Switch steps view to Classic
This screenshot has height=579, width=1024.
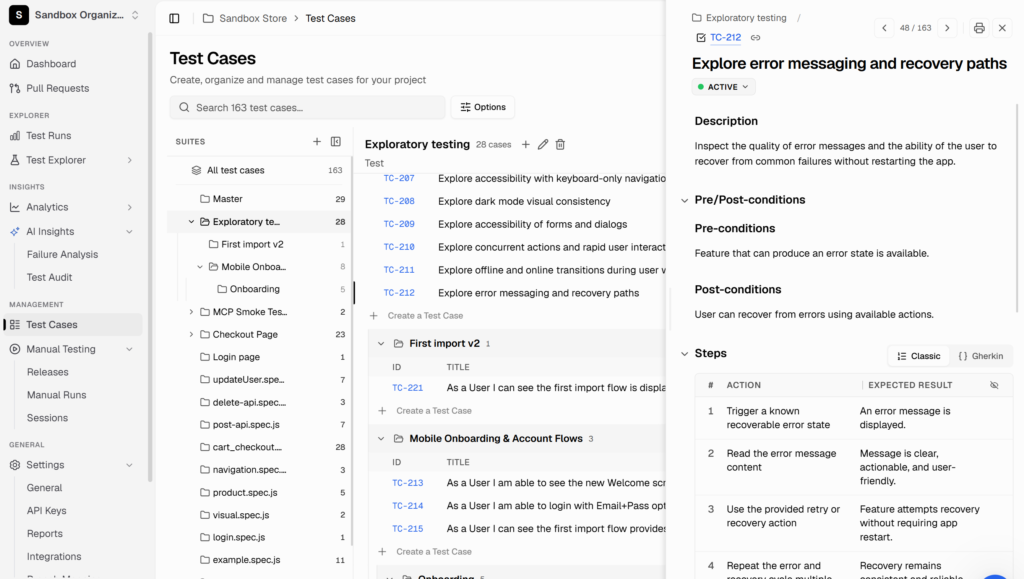(919, 356)
